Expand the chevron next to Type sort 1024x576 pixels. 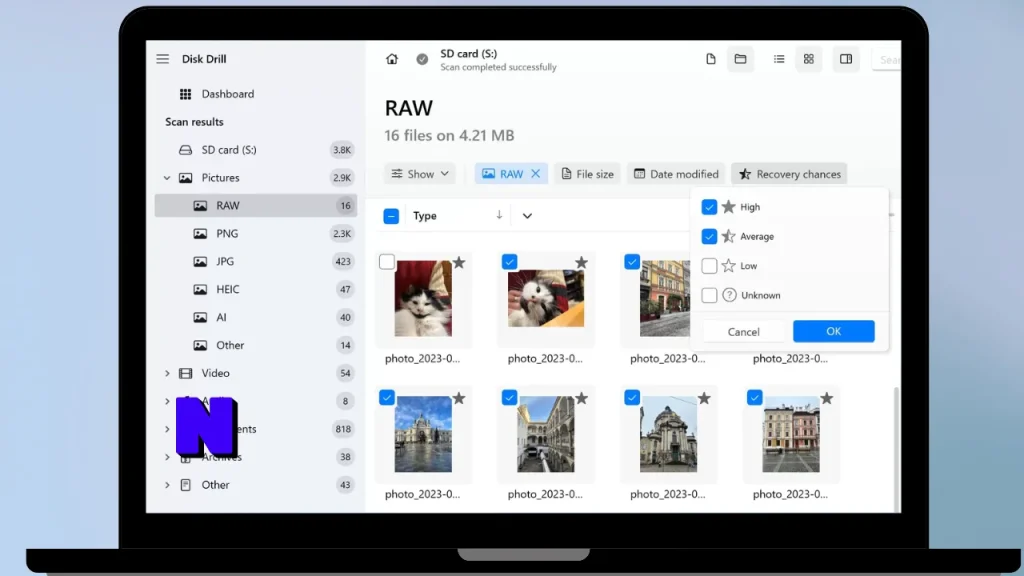[527, 216]
